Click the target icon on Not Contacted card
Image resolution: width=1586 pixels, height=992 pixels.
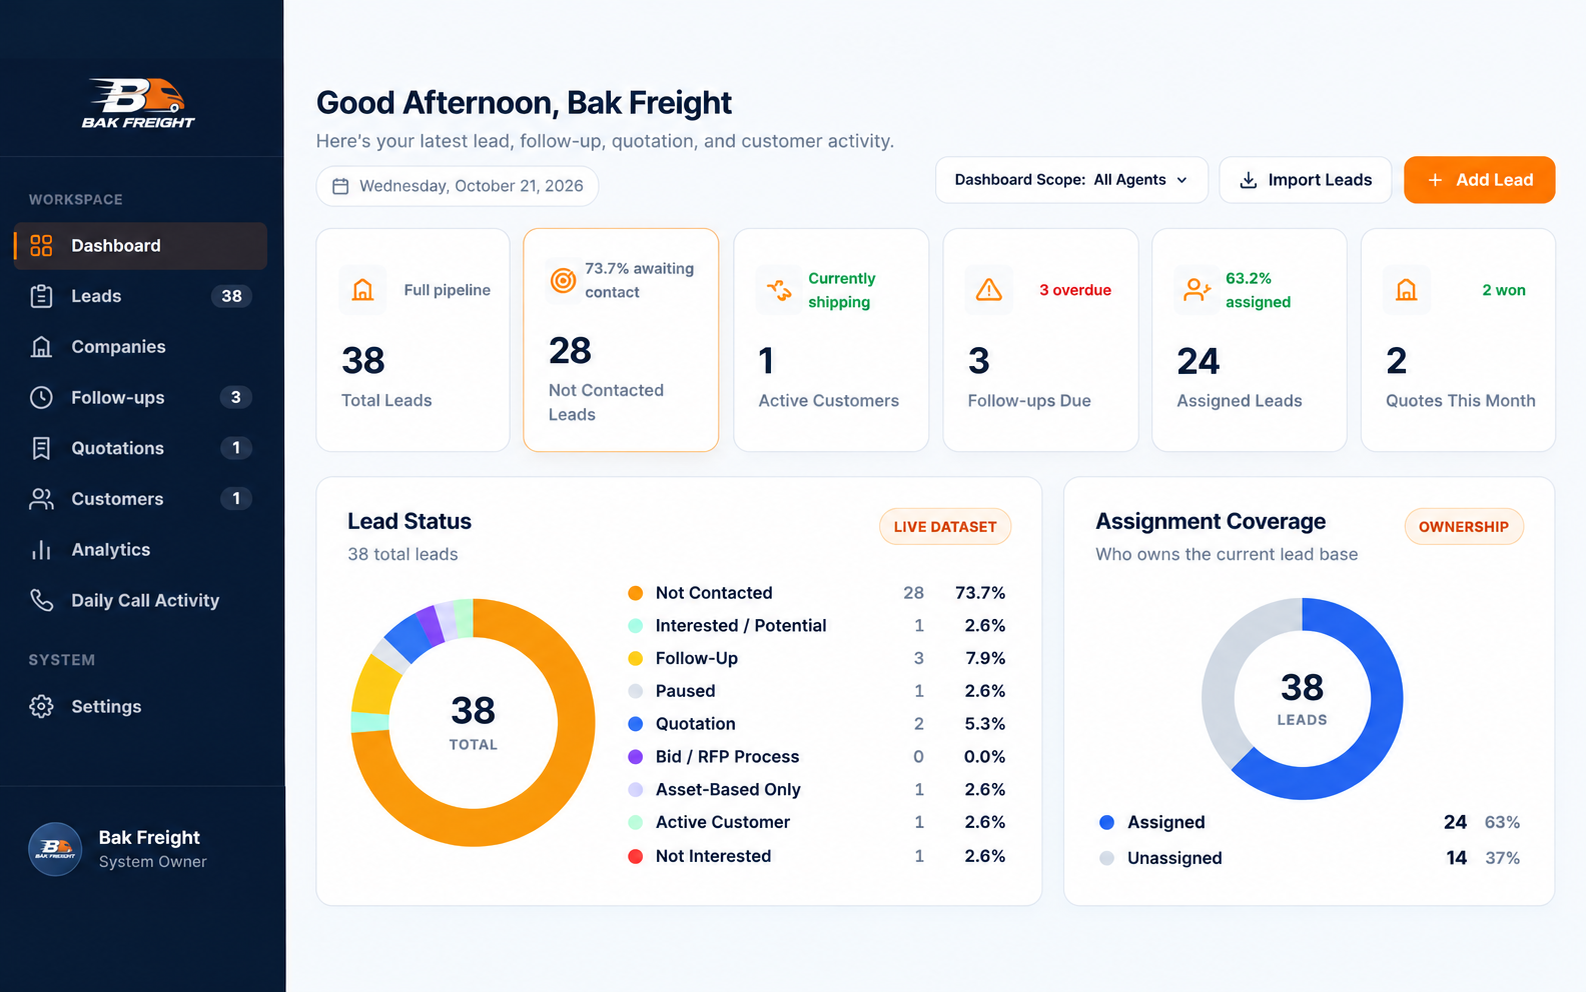tap(563, 281)
